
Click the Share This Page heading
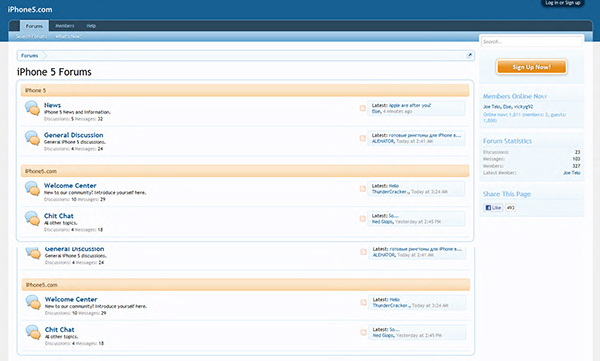tap(507, 194)
